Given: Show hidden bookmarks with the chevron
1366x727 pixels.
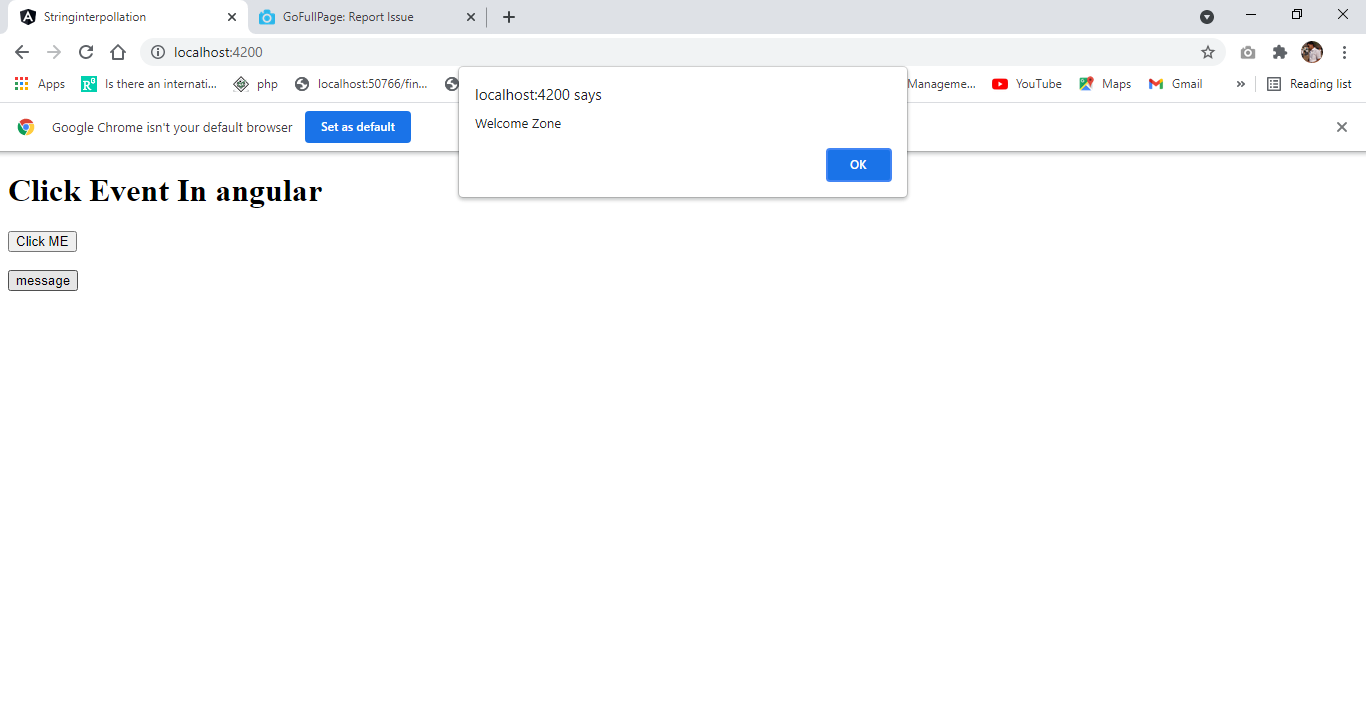Looking at the screenshot, I should point(1241,84).
